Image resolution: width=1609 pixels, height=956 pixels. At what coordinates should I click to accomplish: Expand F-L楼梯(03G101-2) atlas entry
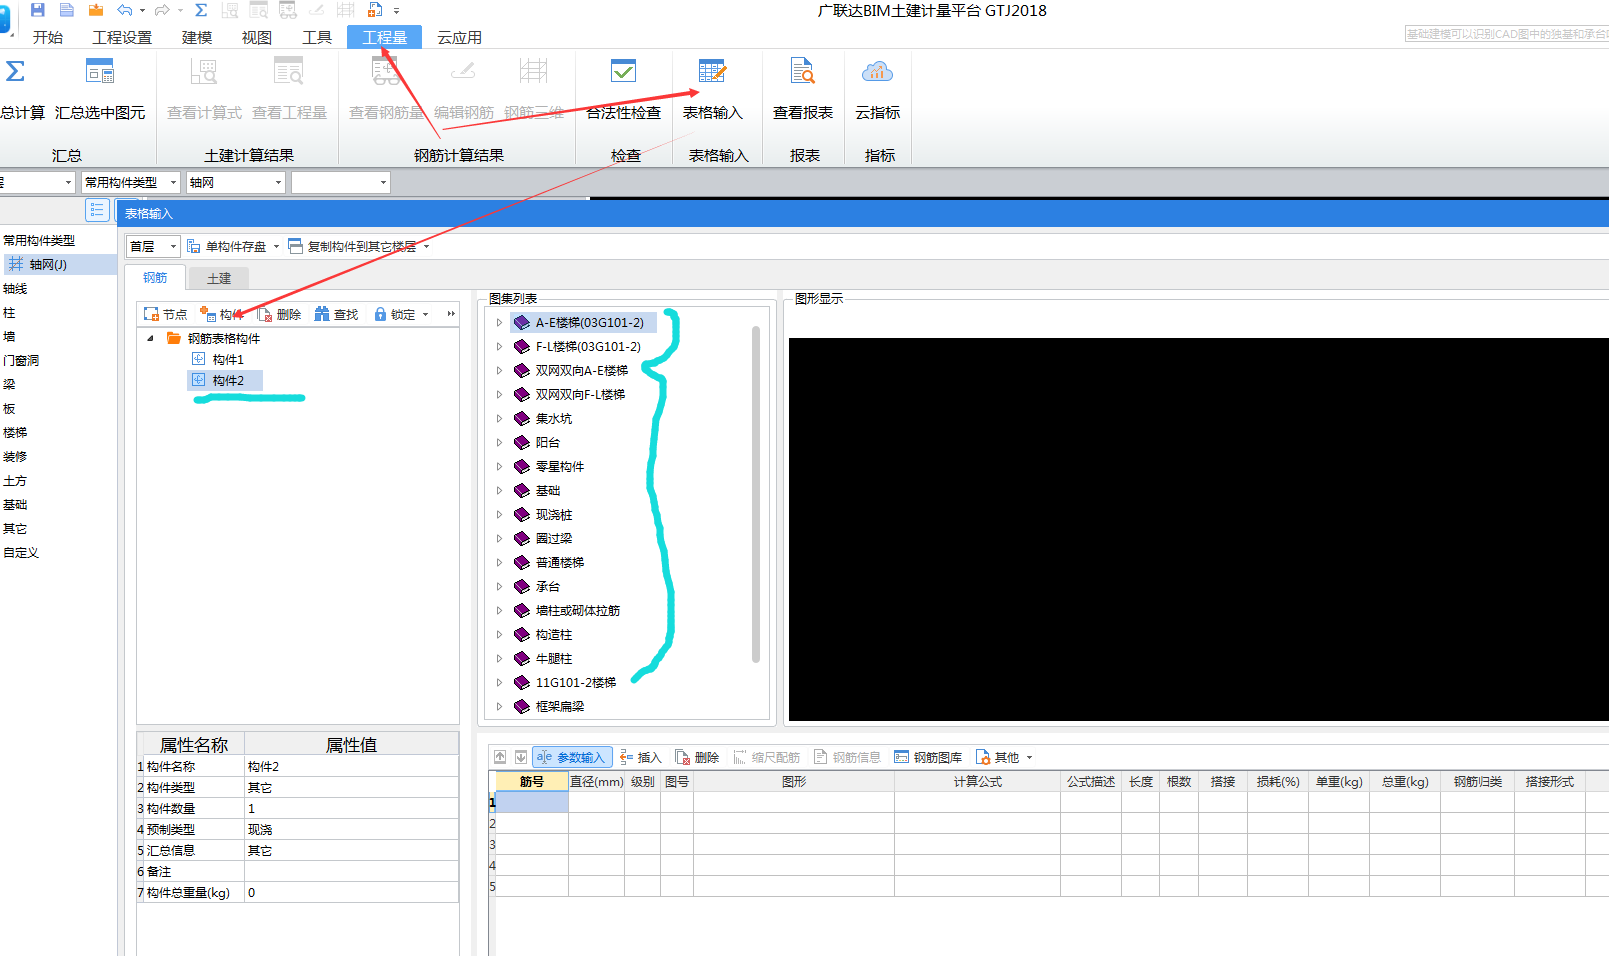(x=499, y=346)
